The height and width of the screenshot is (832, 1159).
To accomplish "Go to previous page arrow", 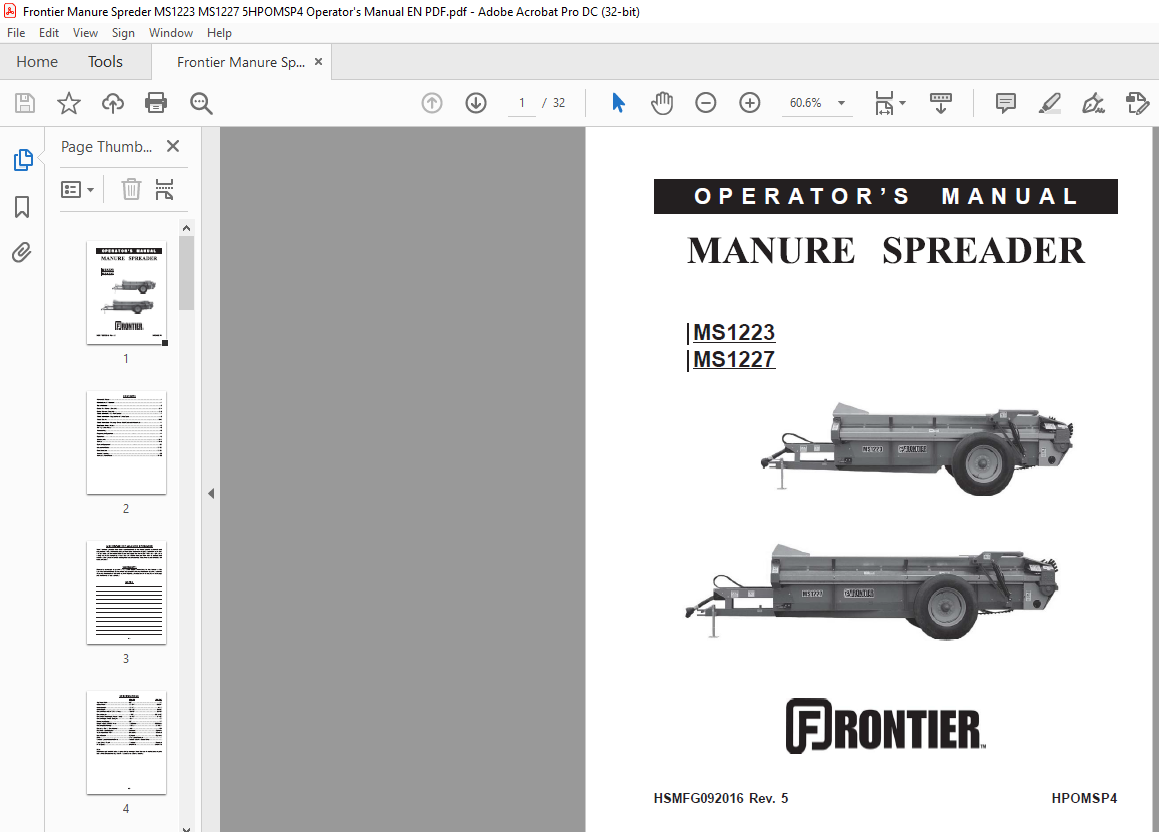I will coord(432,103).
